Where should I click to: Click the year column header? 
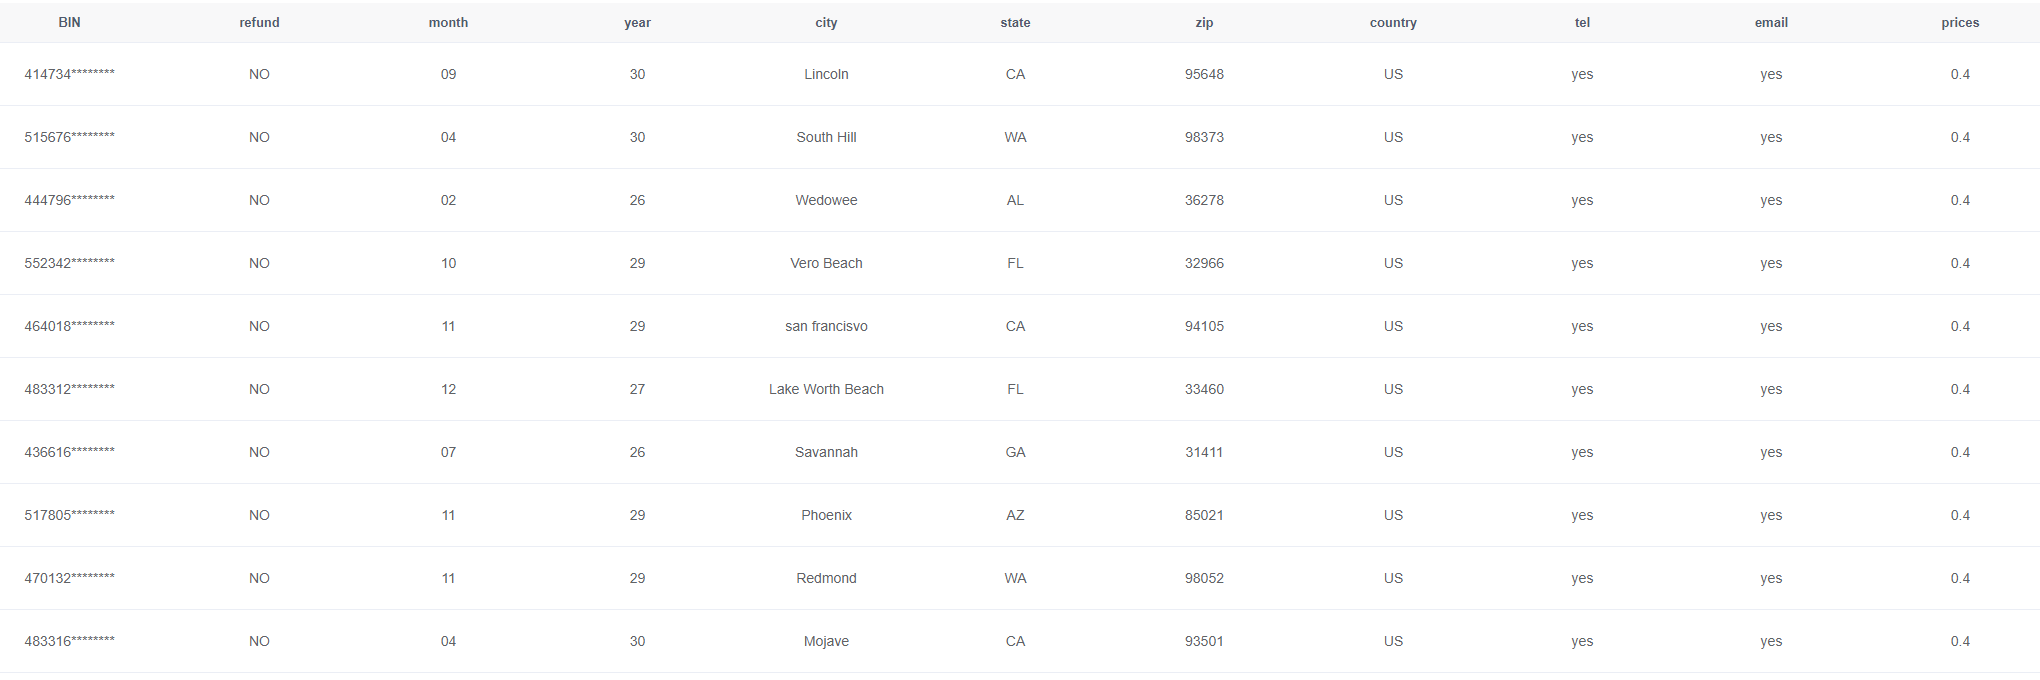[x=637, y=22]
